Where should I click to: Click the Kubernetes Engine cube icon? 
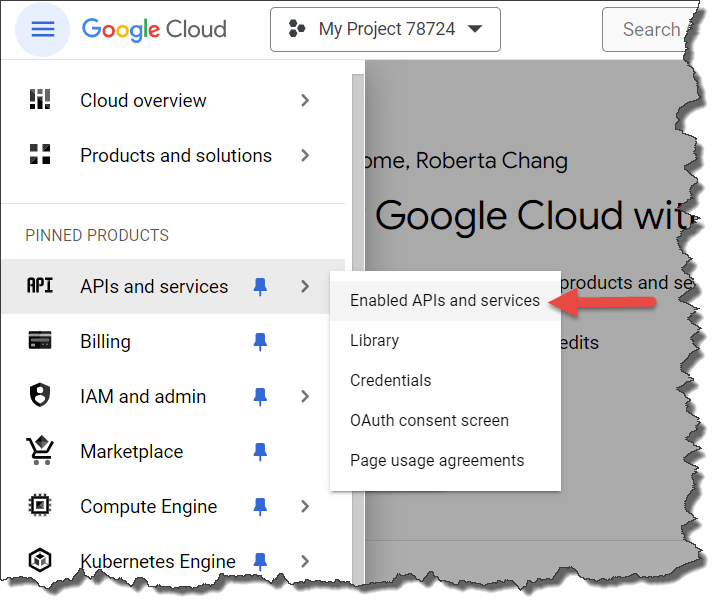pos(40,560)
